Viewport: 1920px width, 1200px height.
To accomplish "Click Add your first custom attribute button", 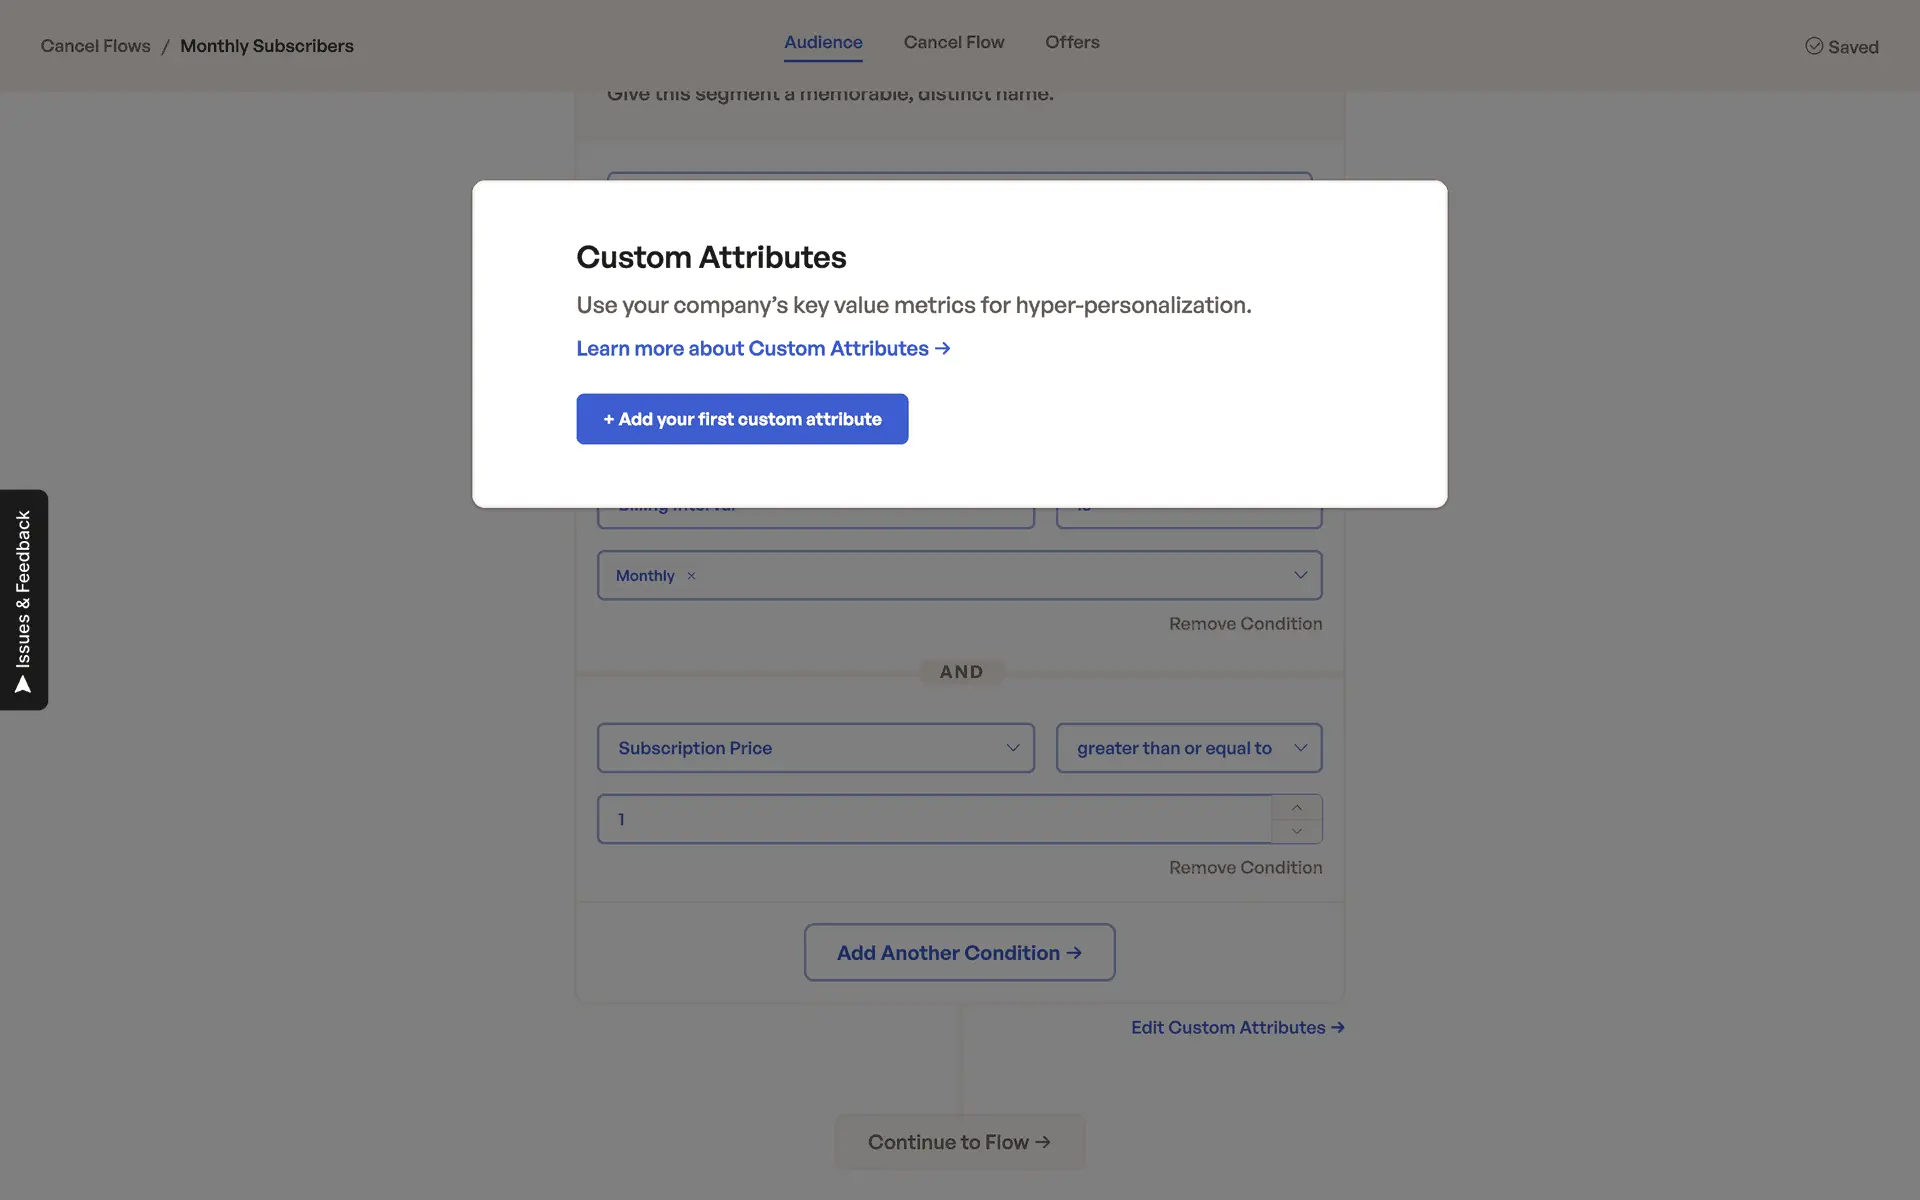I will 742,419.
